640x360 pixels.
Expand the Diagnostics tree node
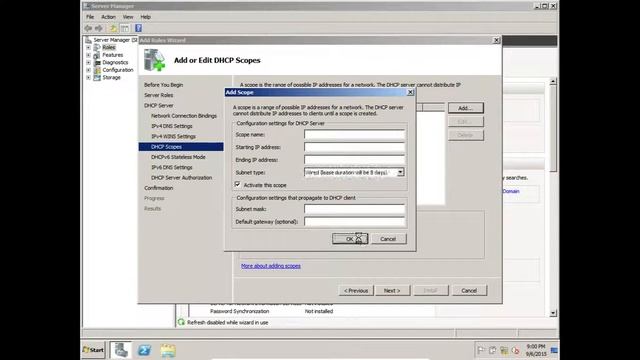click(x=88, y=62)
